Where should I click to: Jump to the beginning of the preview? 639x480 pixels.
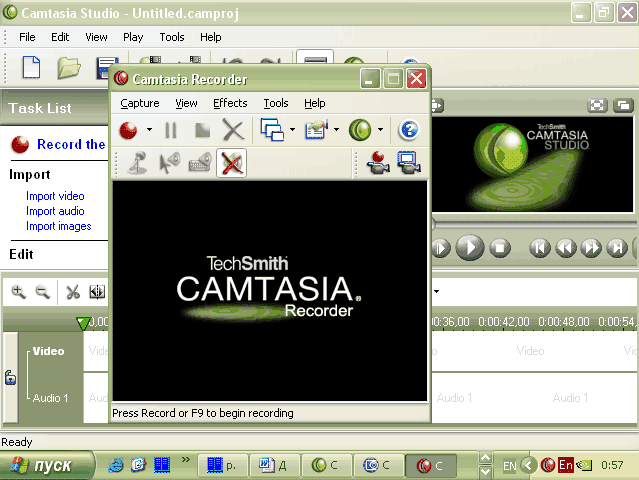tap(540, 247)
